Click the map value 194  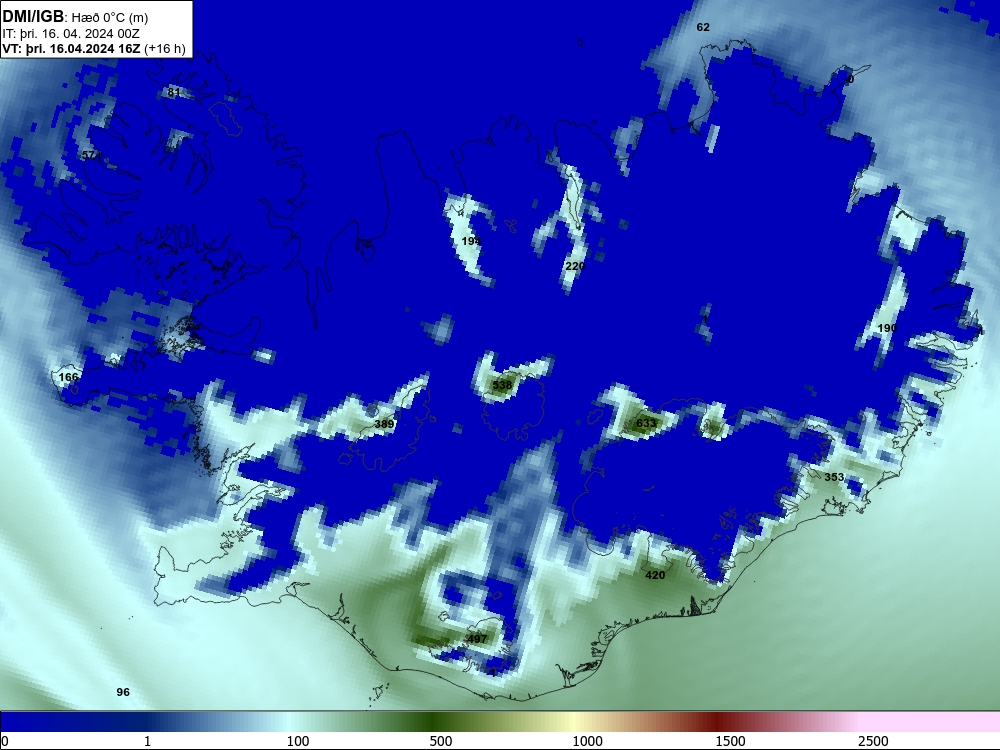click(471, 241)
